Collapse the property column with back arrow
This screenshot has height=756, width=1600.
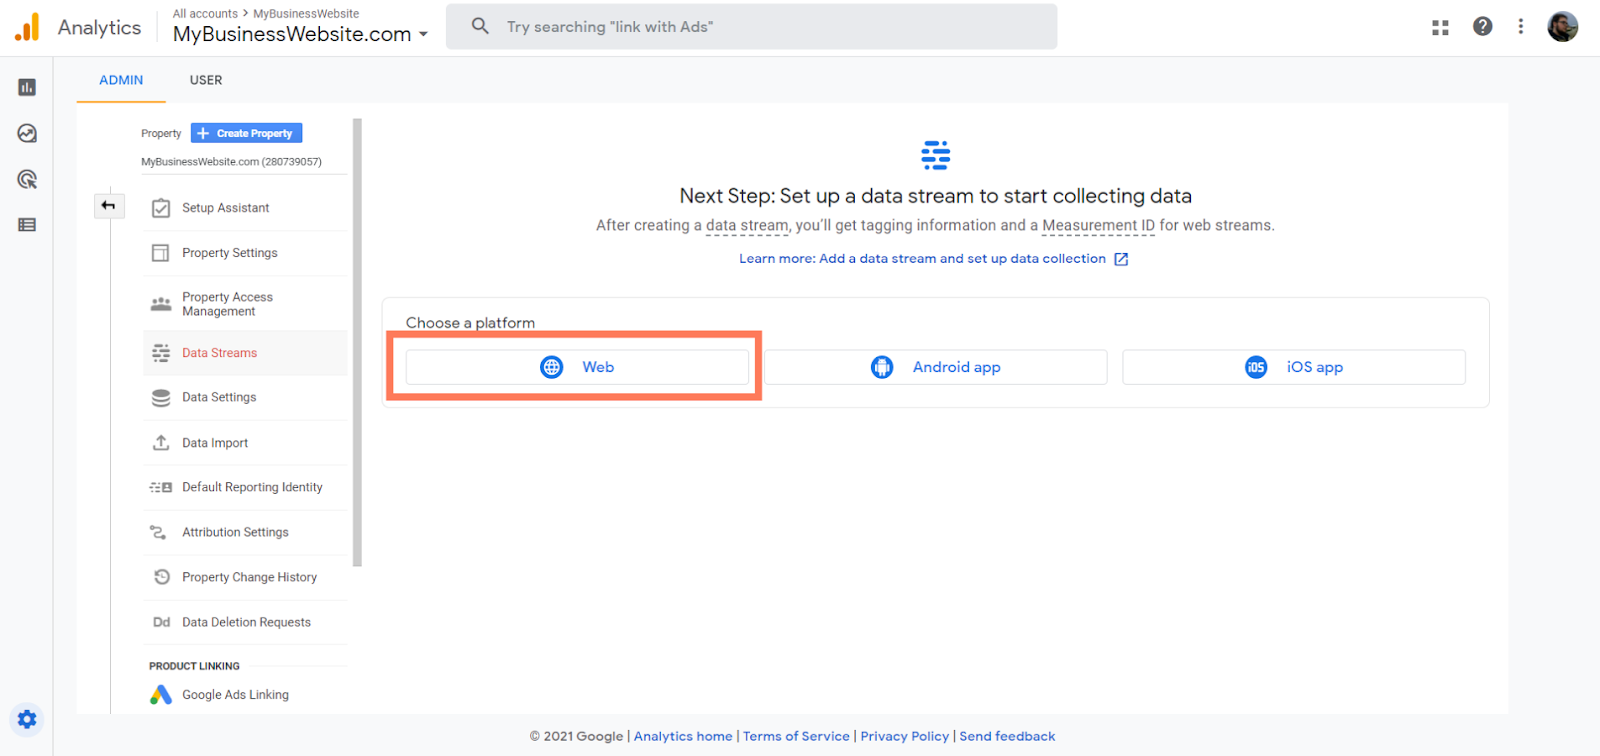tap(108, 206)
